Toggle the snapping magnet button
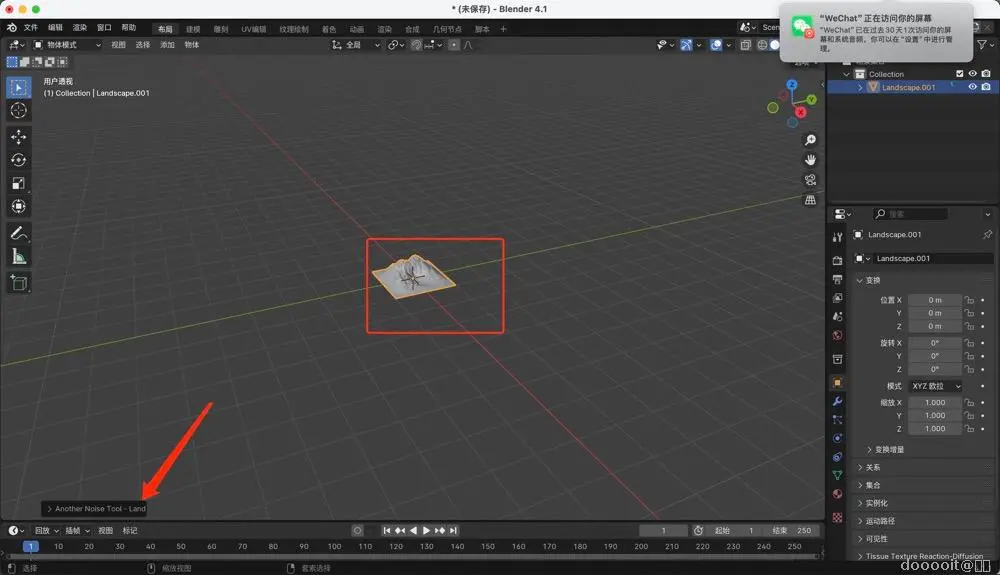Viewport: 1000px width, 575px height. 416,45
